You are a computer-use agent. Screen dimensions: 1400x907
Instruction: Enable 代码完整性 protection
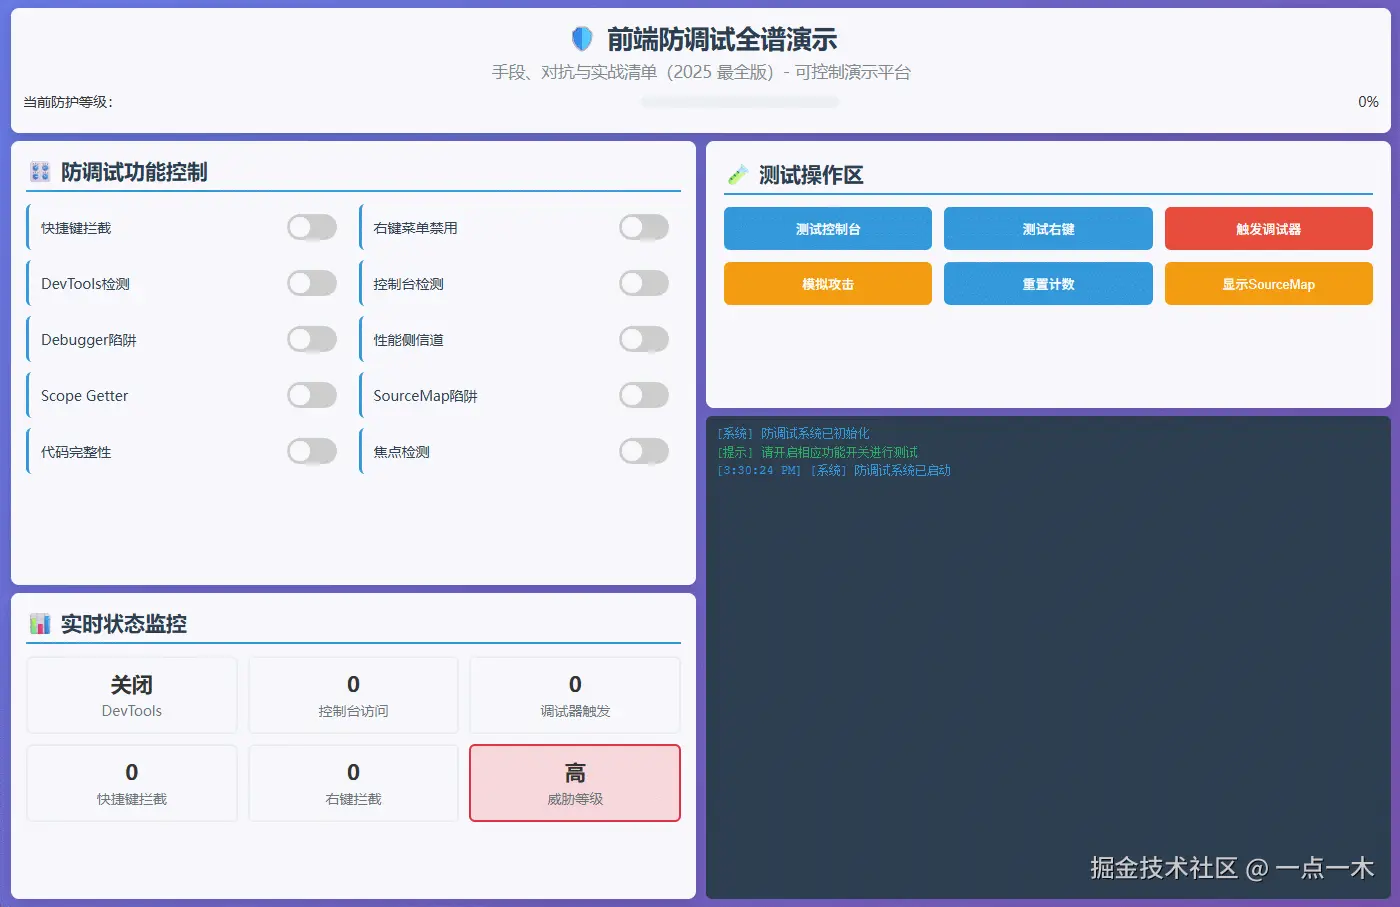click(x=311, y=451)
